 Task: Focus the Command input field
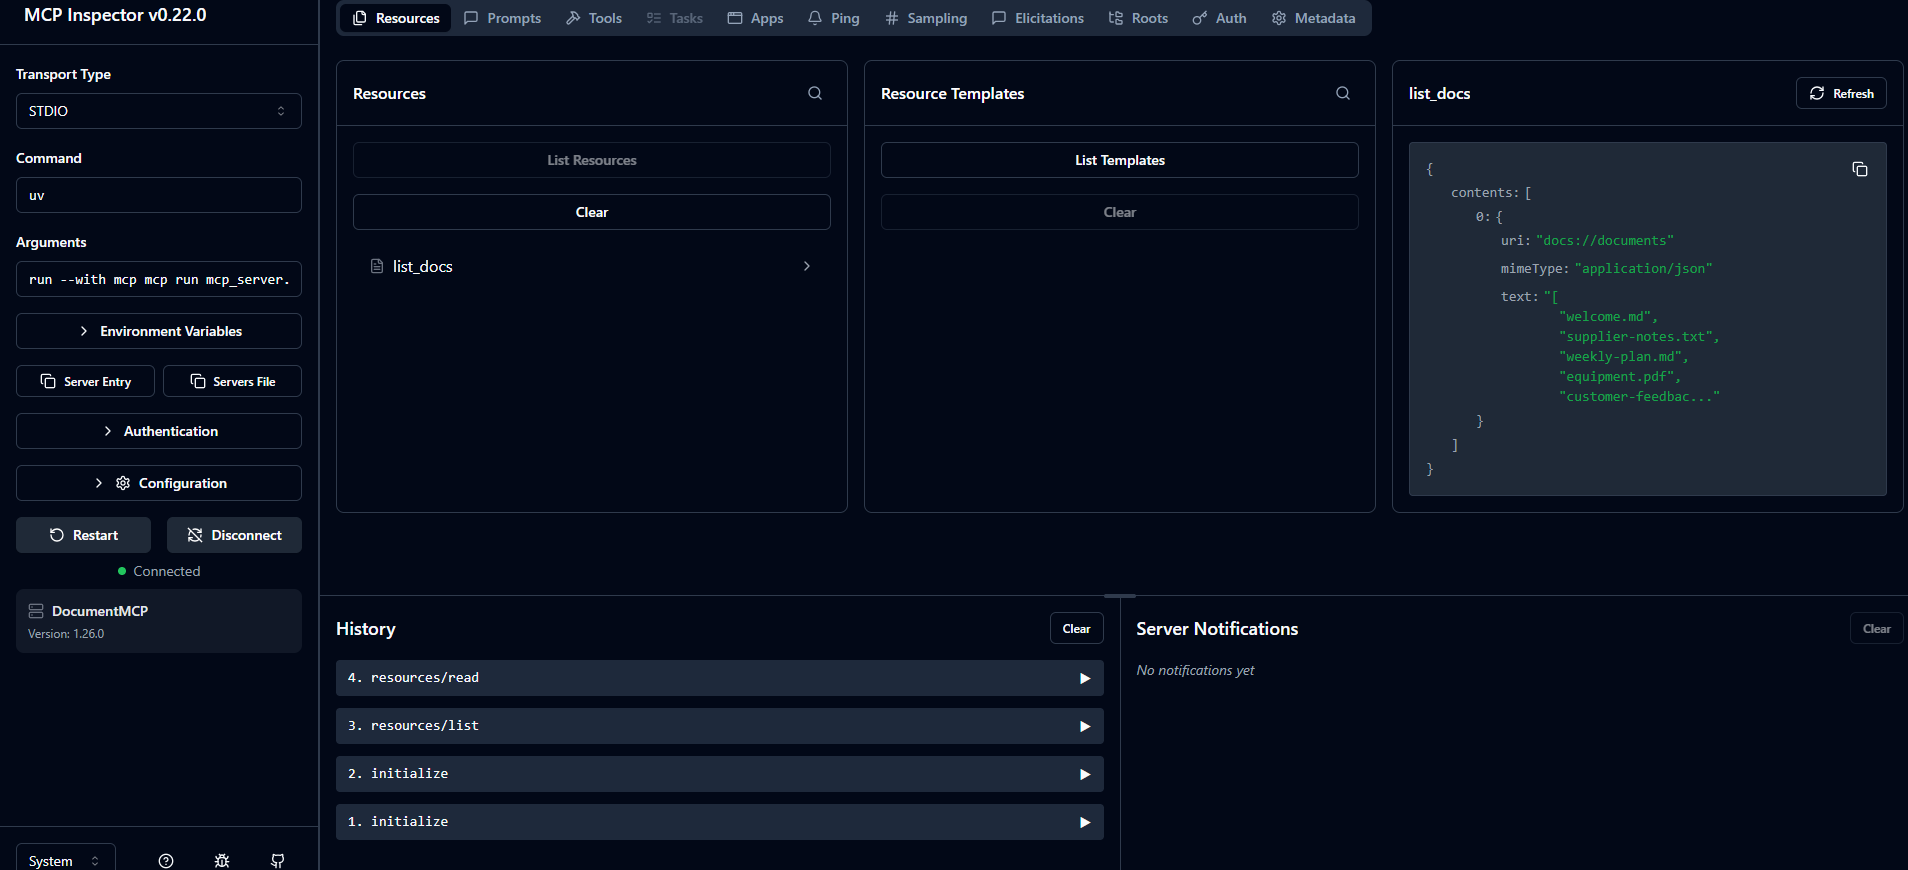(x=159, y=195)
